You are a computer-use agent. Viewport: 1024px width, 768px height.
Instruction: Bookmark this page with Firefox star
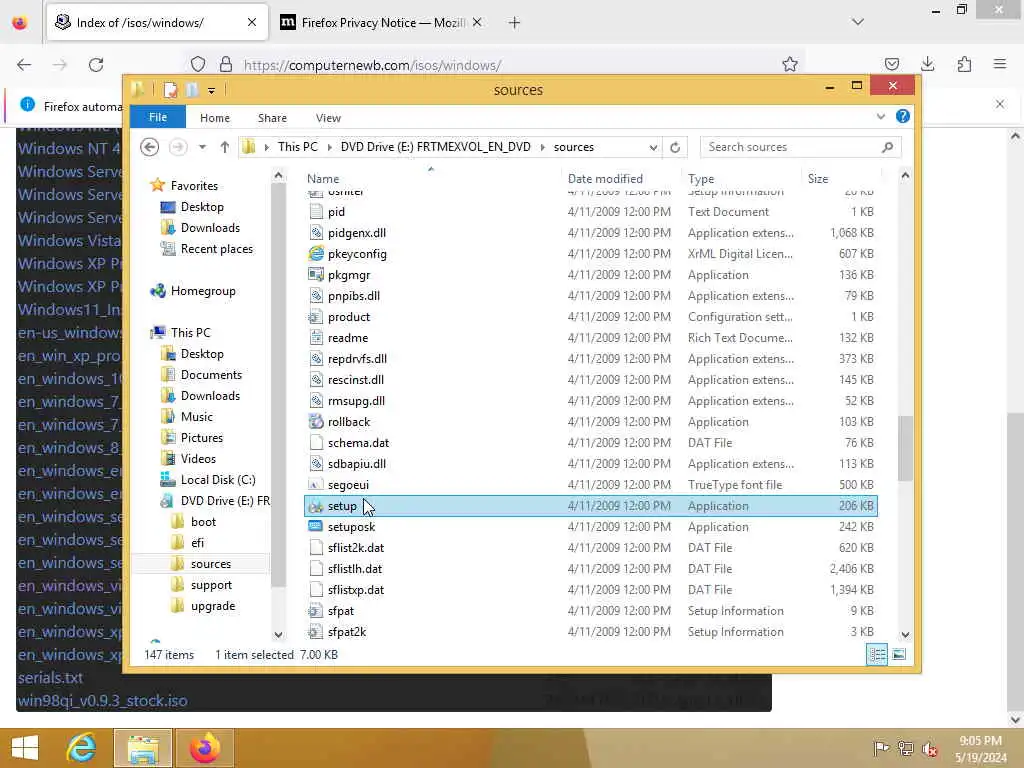coord(790,65)
